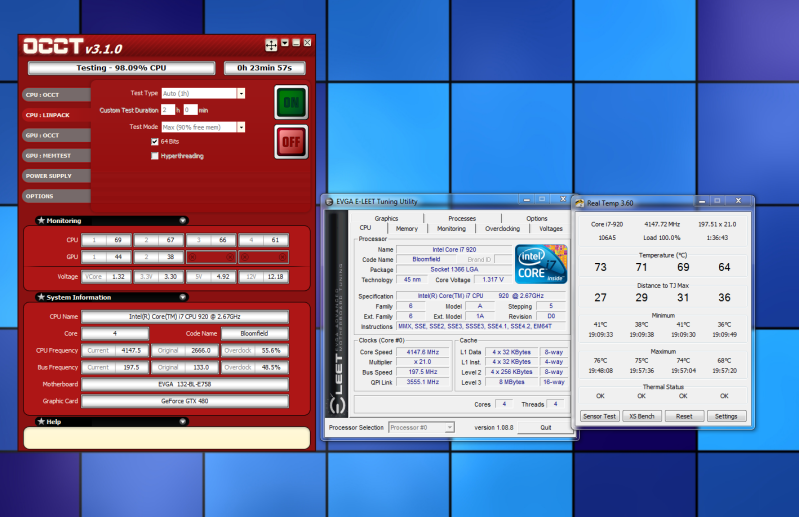This screenshot has height=517, width=799.
Task: Switch to the Memory tab in E-LEET
Action: pyautogui.click(x=407, y=229)
